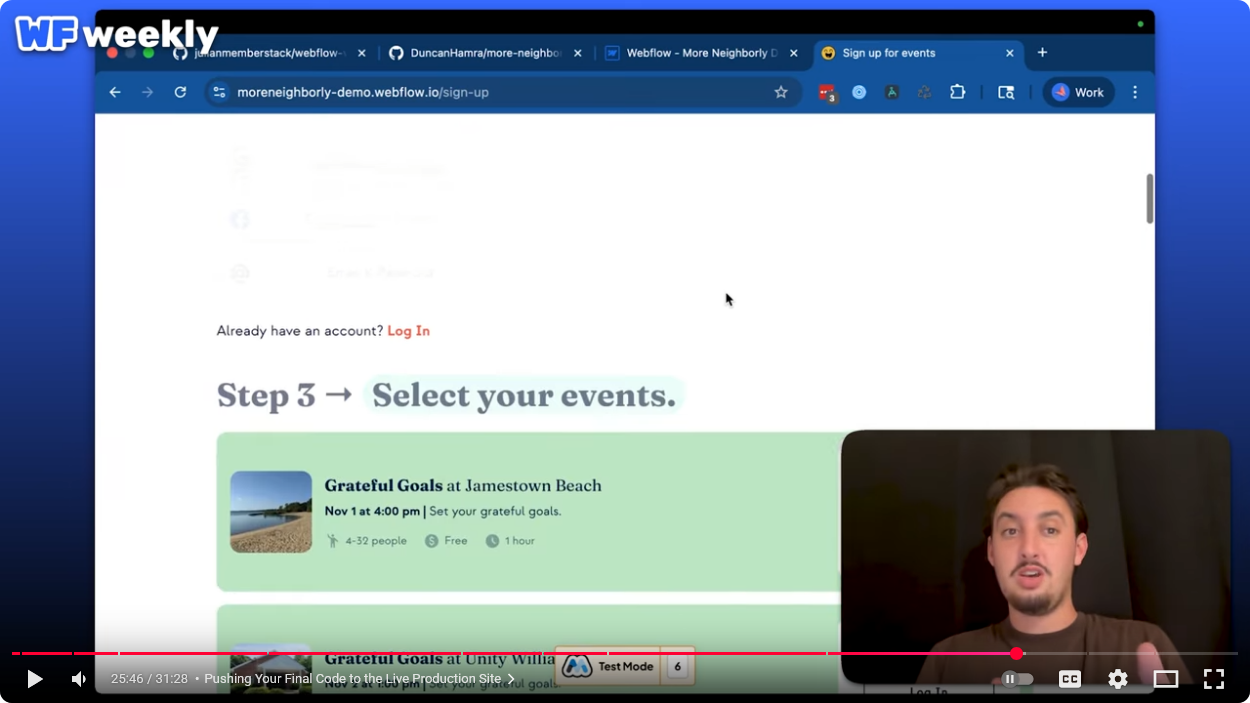Click the video timestamp 25:46 / 31:28
Image resolution: width=1250 pixels, height=703 pixels.
149,679
